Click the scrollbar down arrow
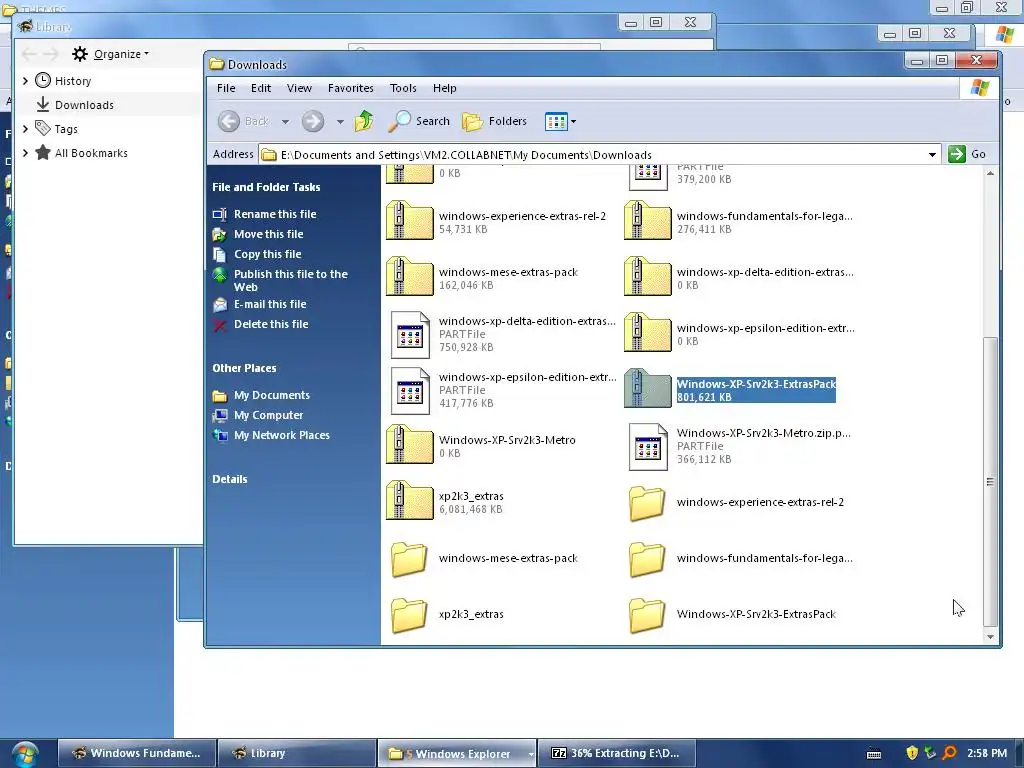This screenshot has height=768, width=1024. [990, 637]
